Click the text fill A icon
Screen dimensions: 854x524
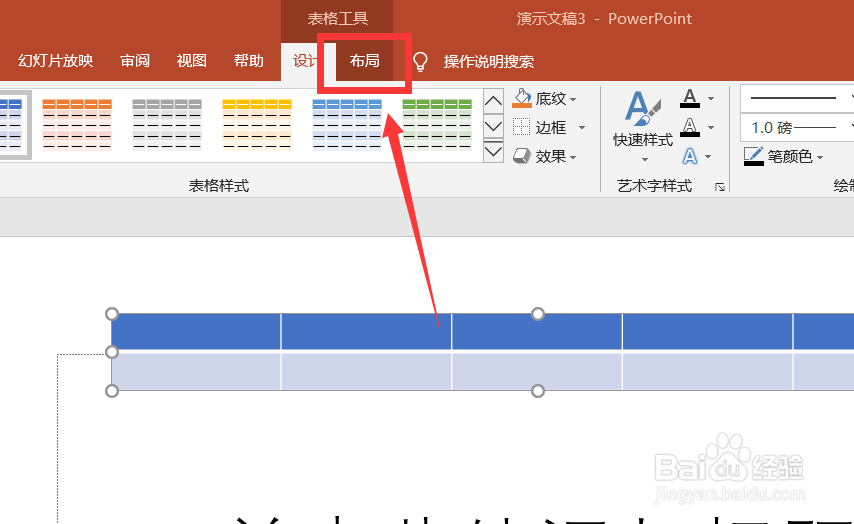tap(690, 98)
